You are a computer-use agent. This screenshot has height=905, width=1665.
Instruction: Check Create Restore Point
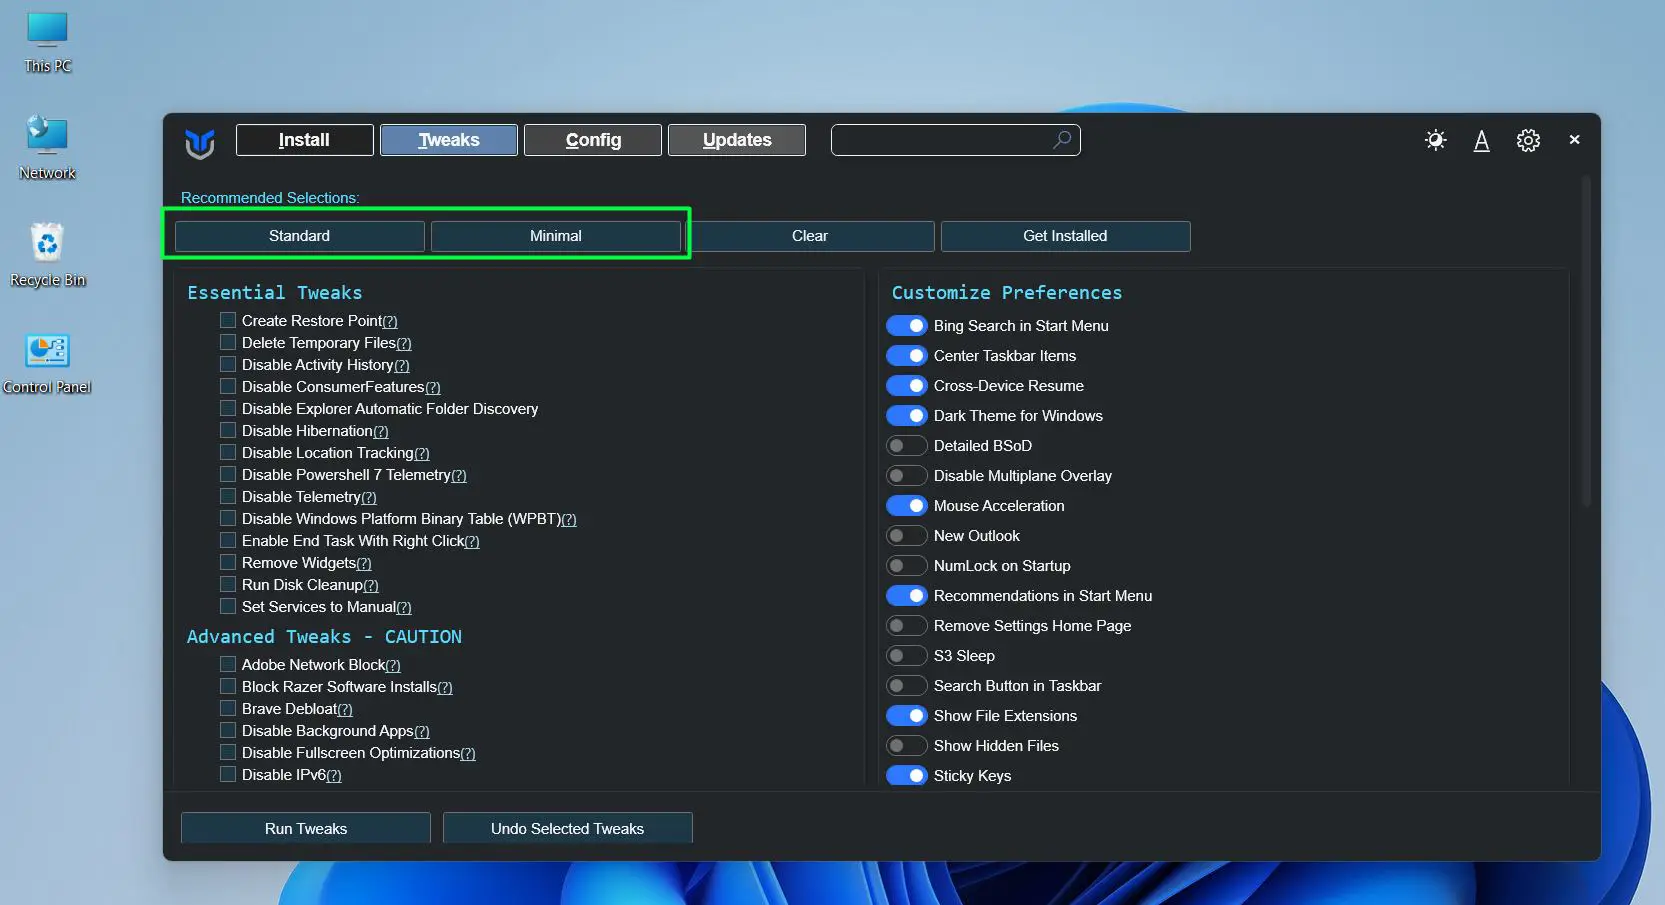[x=227, y=320]
